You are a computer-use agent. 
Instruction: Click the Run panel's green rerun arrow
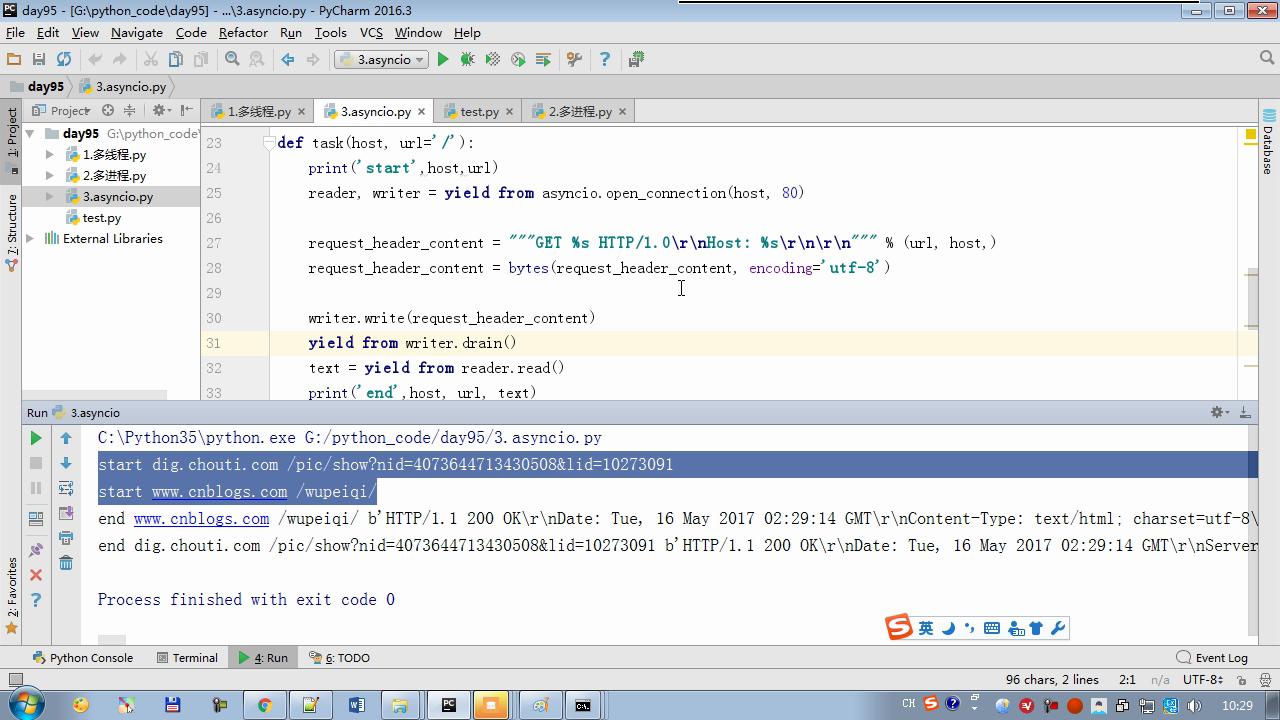(36, 438)
